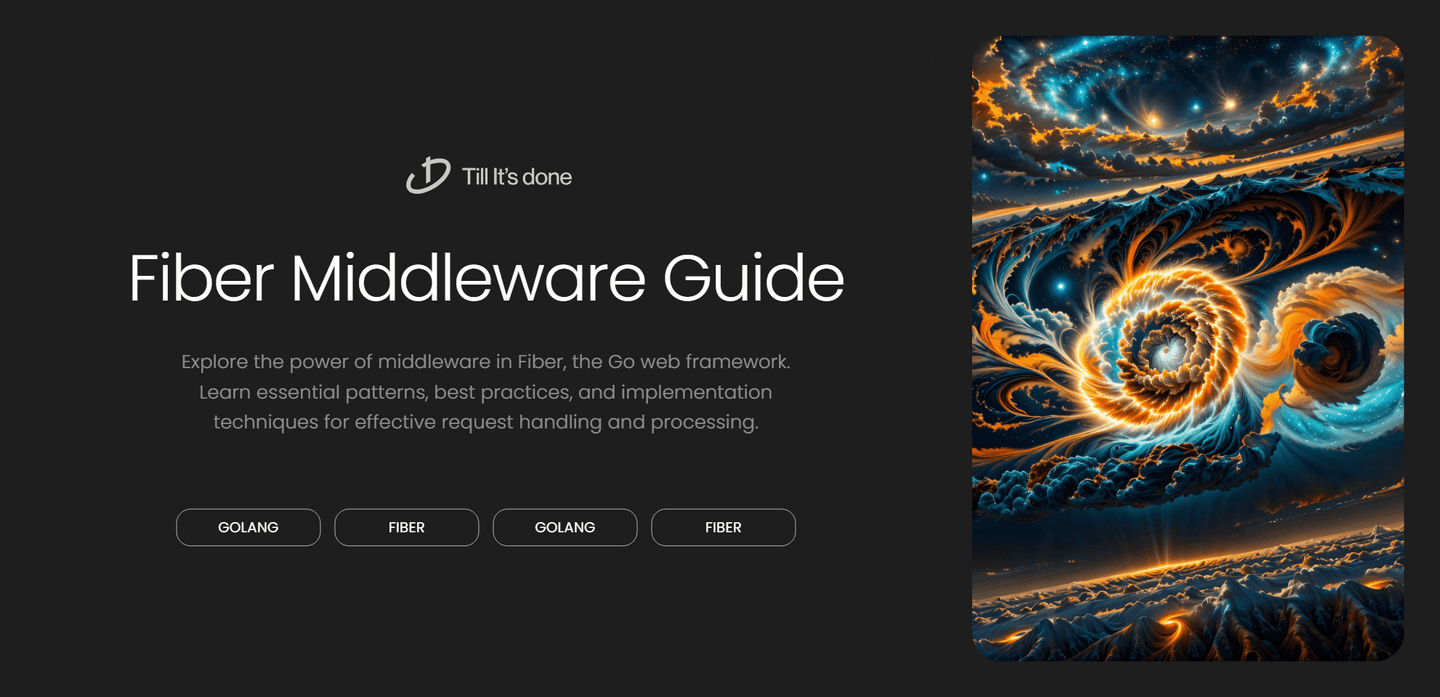The image size is (1440, 697).
Task: Select the cosmic spiral hero illustration
Action: click(1187, 348)
